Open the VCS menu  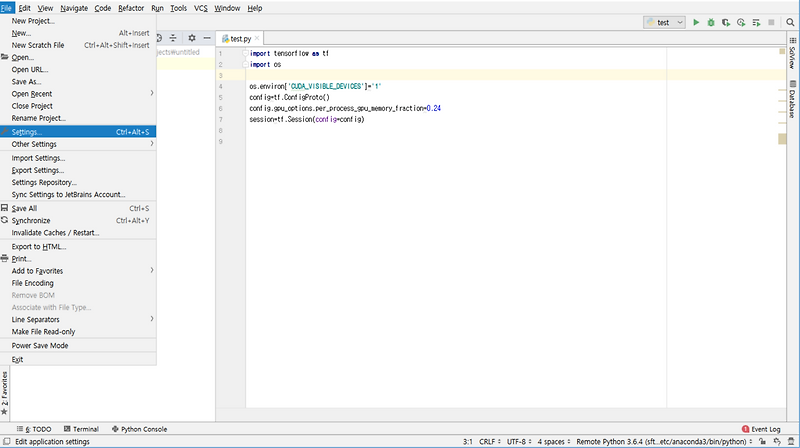[x=201, y=8]
